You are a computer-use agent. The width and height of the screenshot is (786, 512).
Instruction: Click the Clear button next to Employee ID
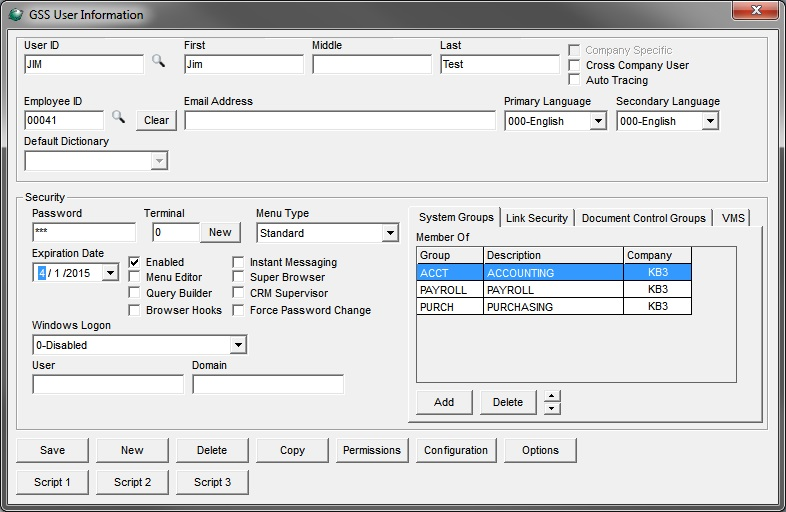156,120
